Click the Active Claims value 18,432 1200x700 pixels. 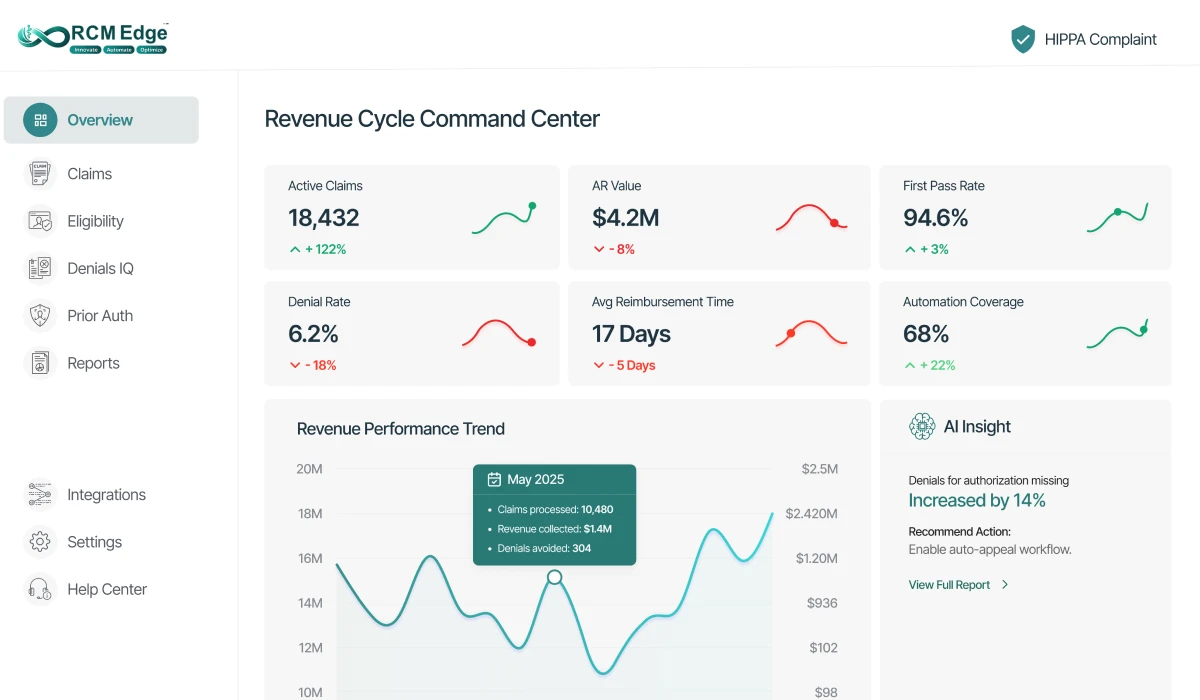[323, 217]
